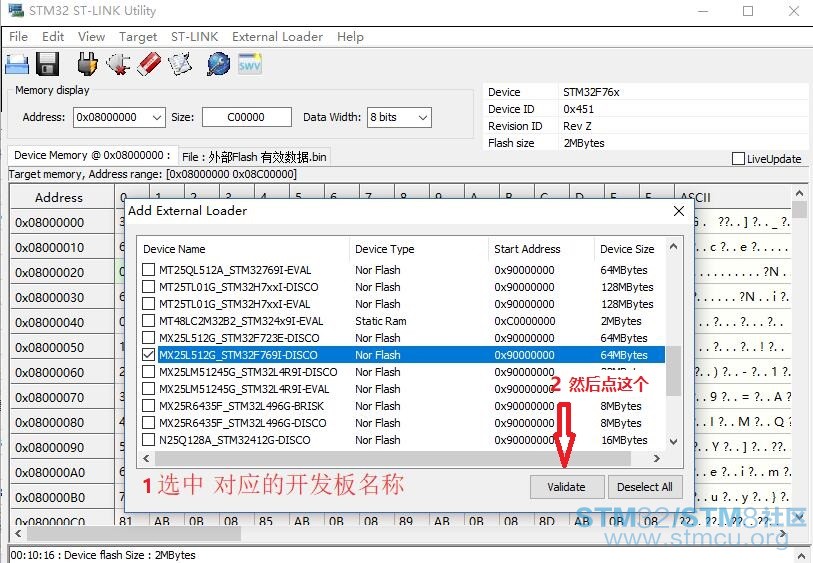The image size is (813, 563).
Task: Sort loaders by Start Address column
Action: click(x=541, y=249)
